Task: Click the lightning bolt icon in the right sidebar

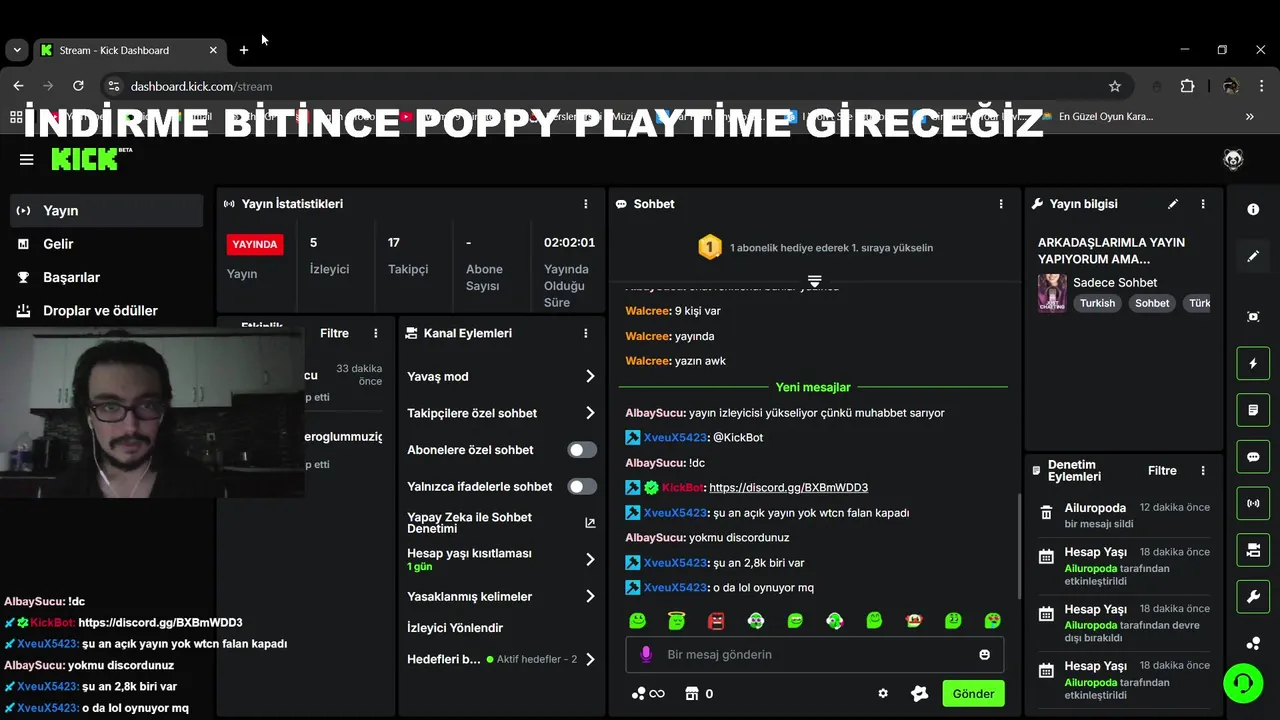Action: (x=1253, y=363)
